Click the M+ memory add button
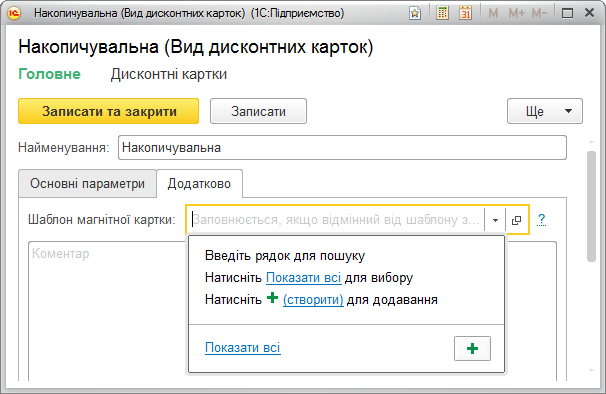This screenshot has height=394, width=606. pos(516,14)
